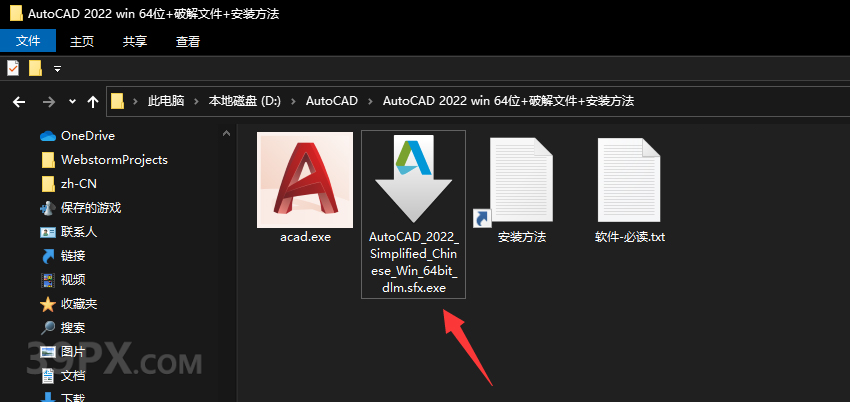
Task: Click the current folder name in address bar
Action: point(508,101)
